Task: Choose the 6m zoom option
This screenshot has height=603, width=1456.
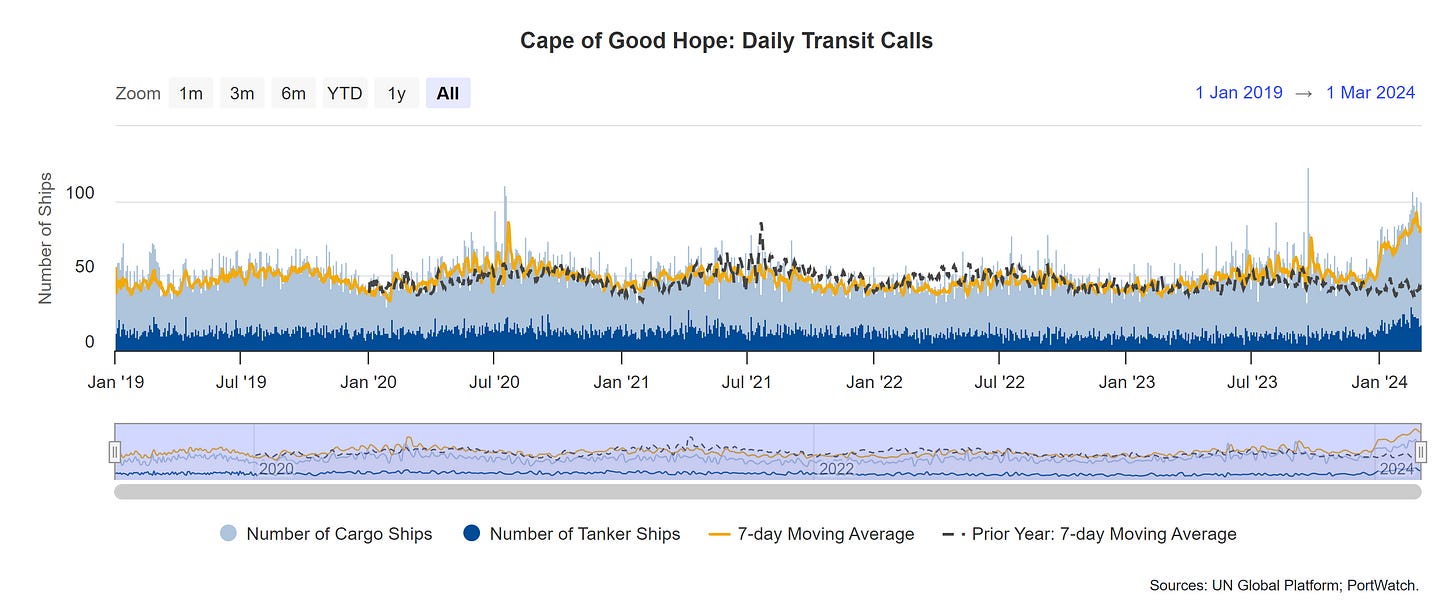Action: coord(293,92)
